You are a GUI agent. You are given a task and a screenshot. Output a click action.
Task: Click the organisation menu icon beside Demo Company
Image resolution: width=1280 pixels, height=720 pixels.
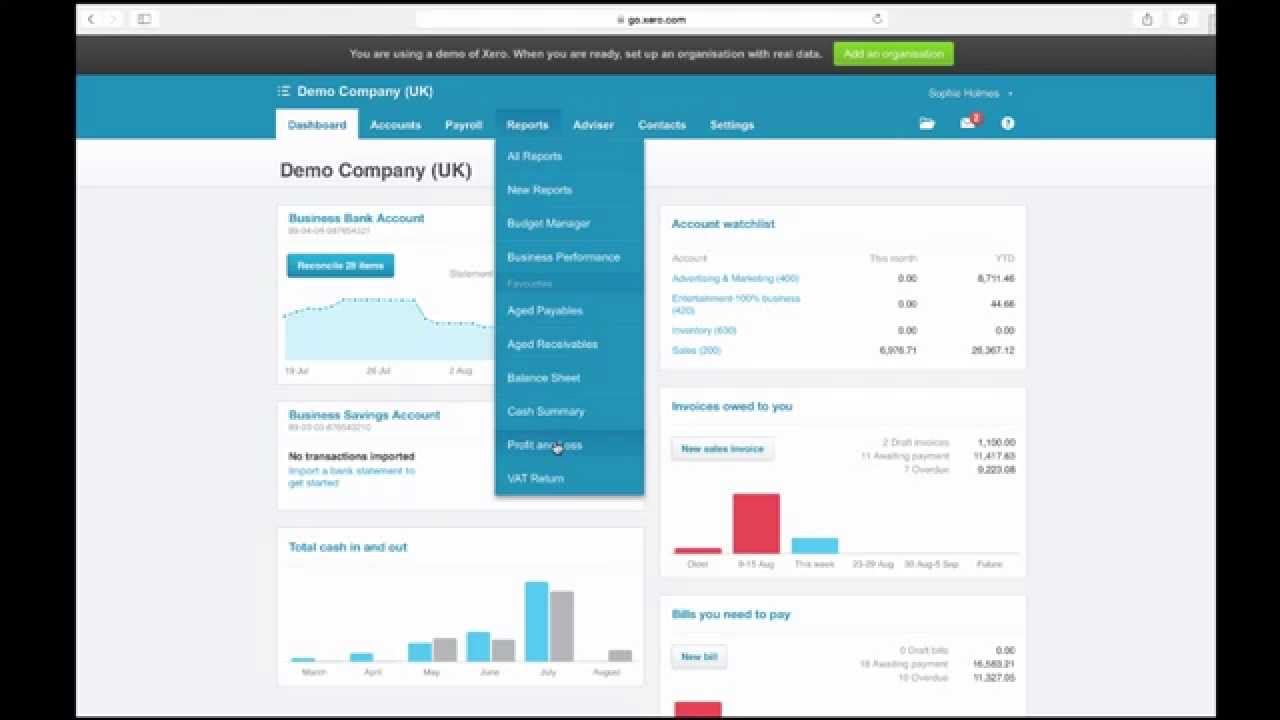click(x=284, y=91)
